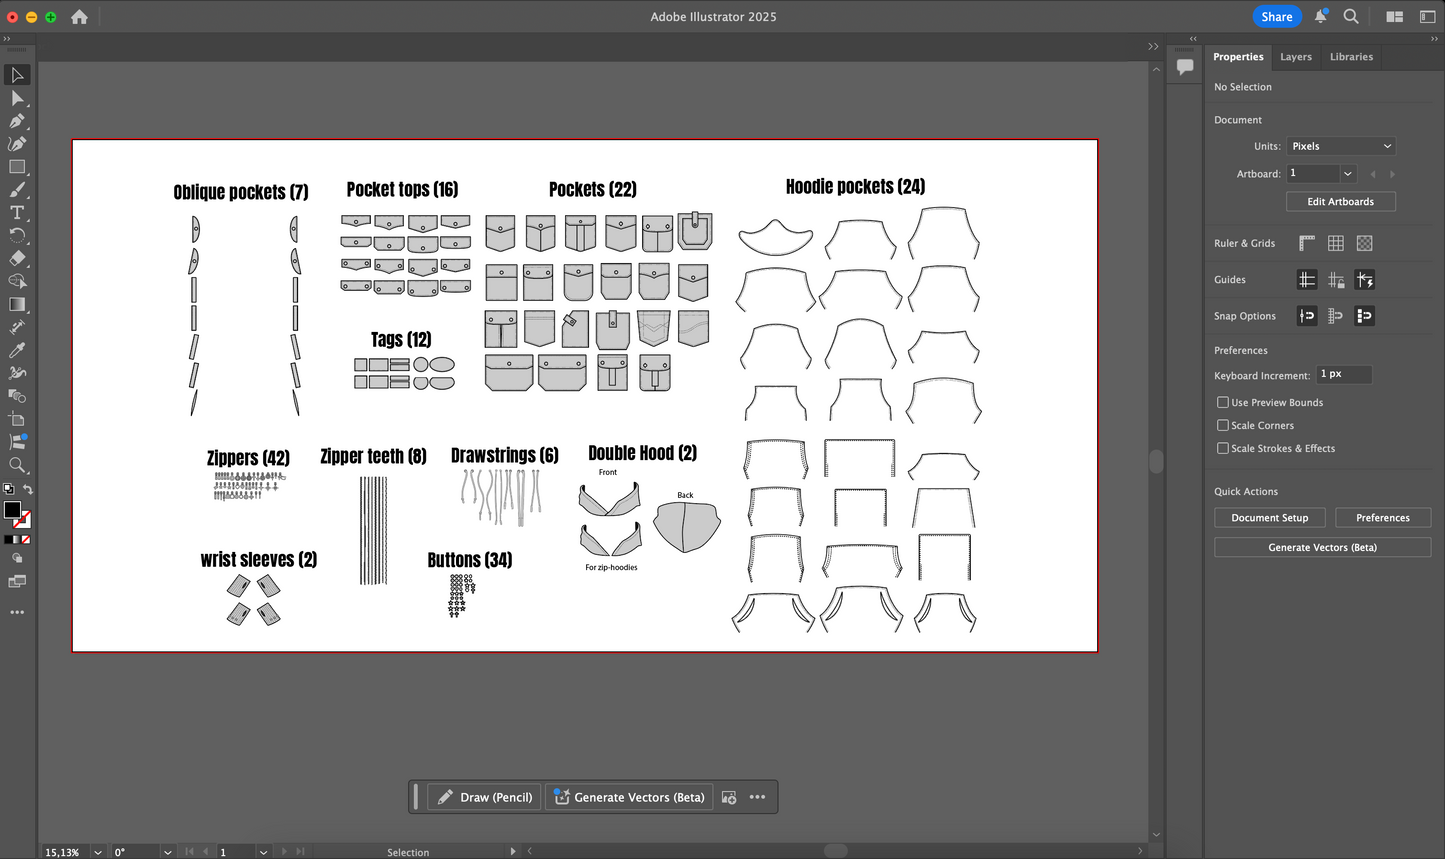Screen dimensions: 1445x859
Task: Click the Generate Vectors (Beta) button
Action: 1322,547
